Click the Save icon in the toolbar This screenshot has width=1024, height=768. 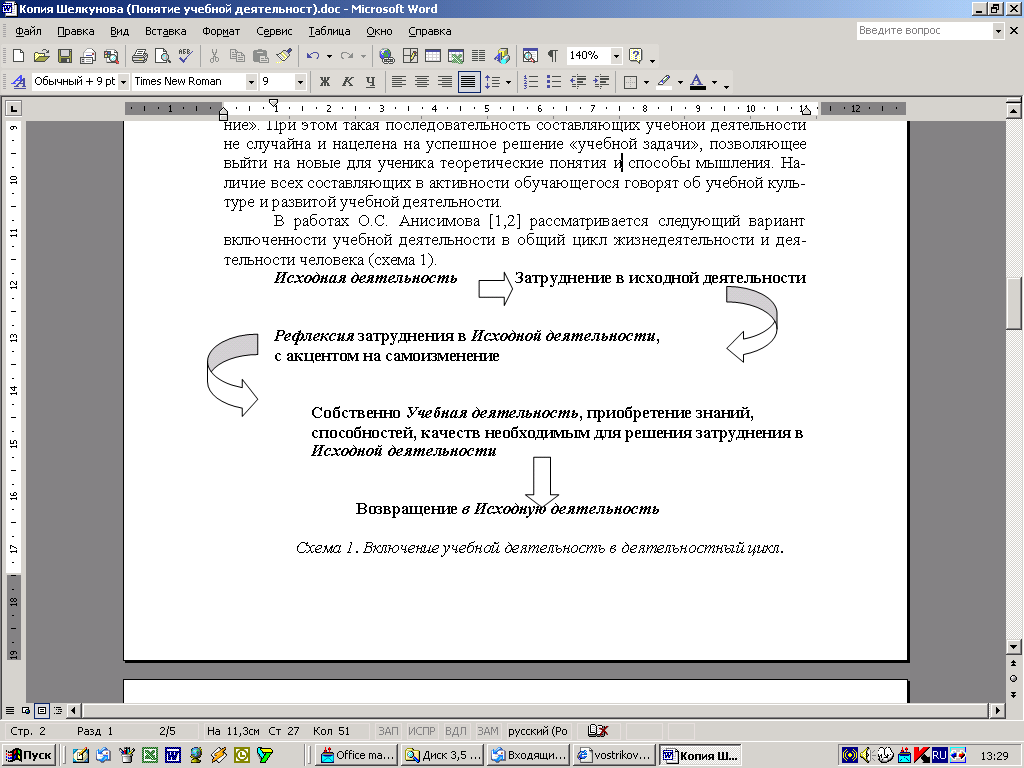coord(64,56)
